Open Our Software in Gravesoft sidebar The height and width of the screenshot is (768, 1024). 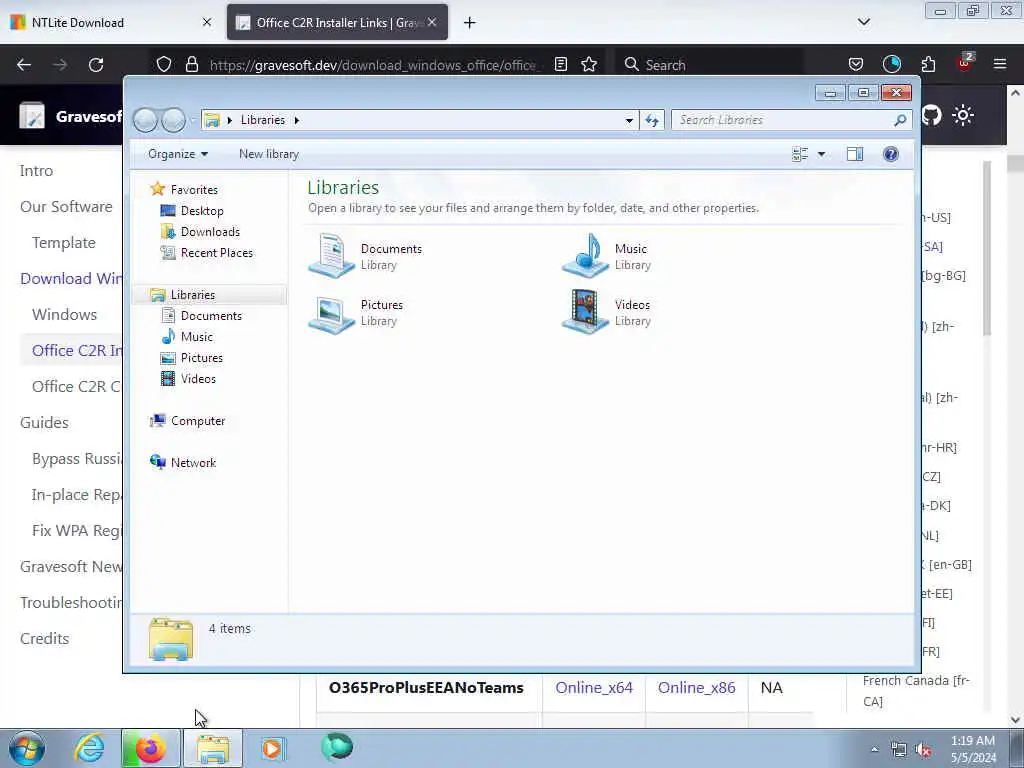pos(66,207)
